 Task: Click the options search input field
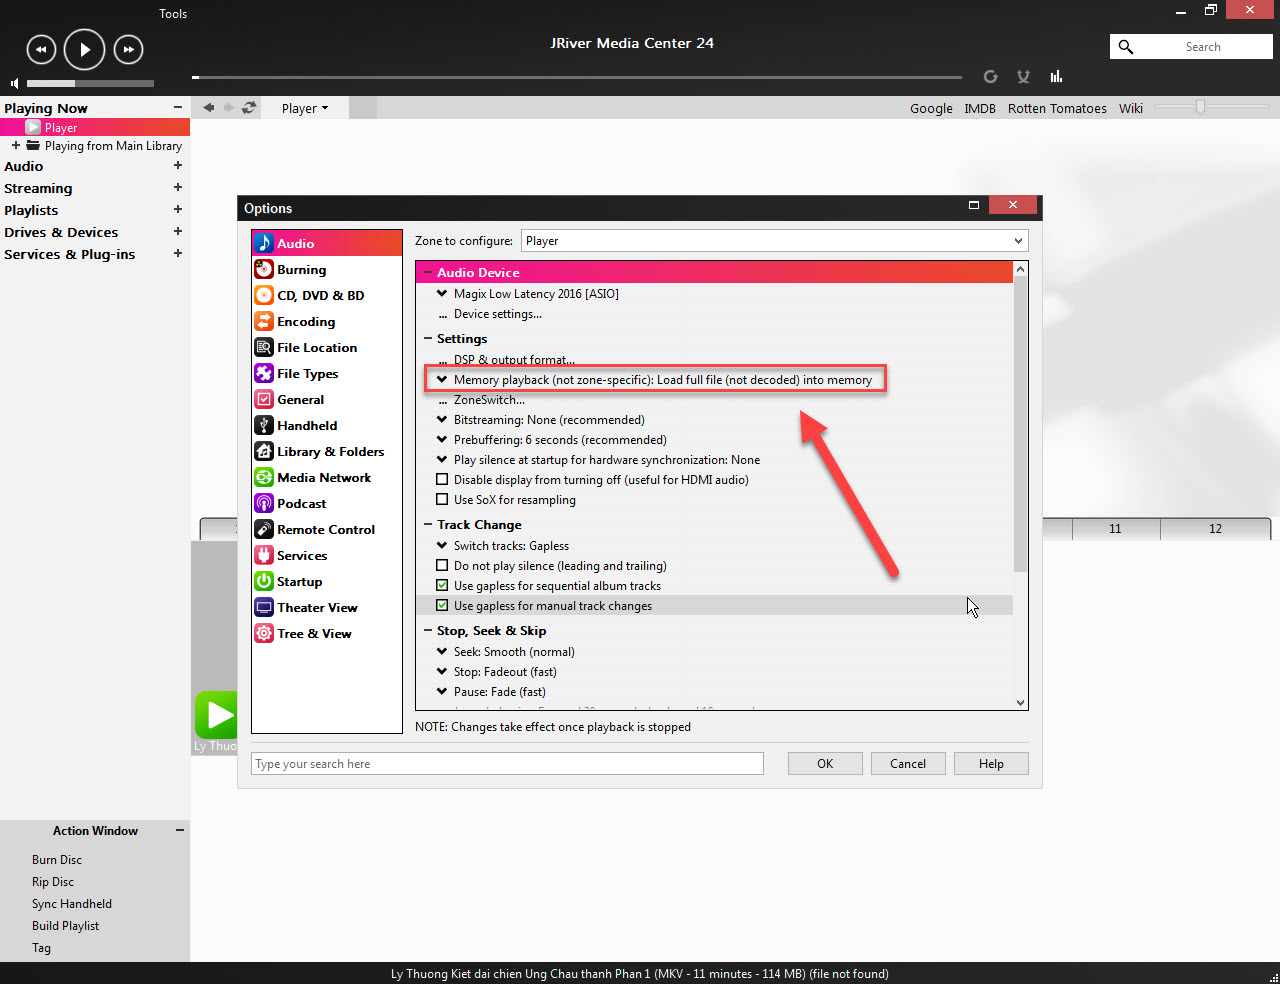pos(507,764)
